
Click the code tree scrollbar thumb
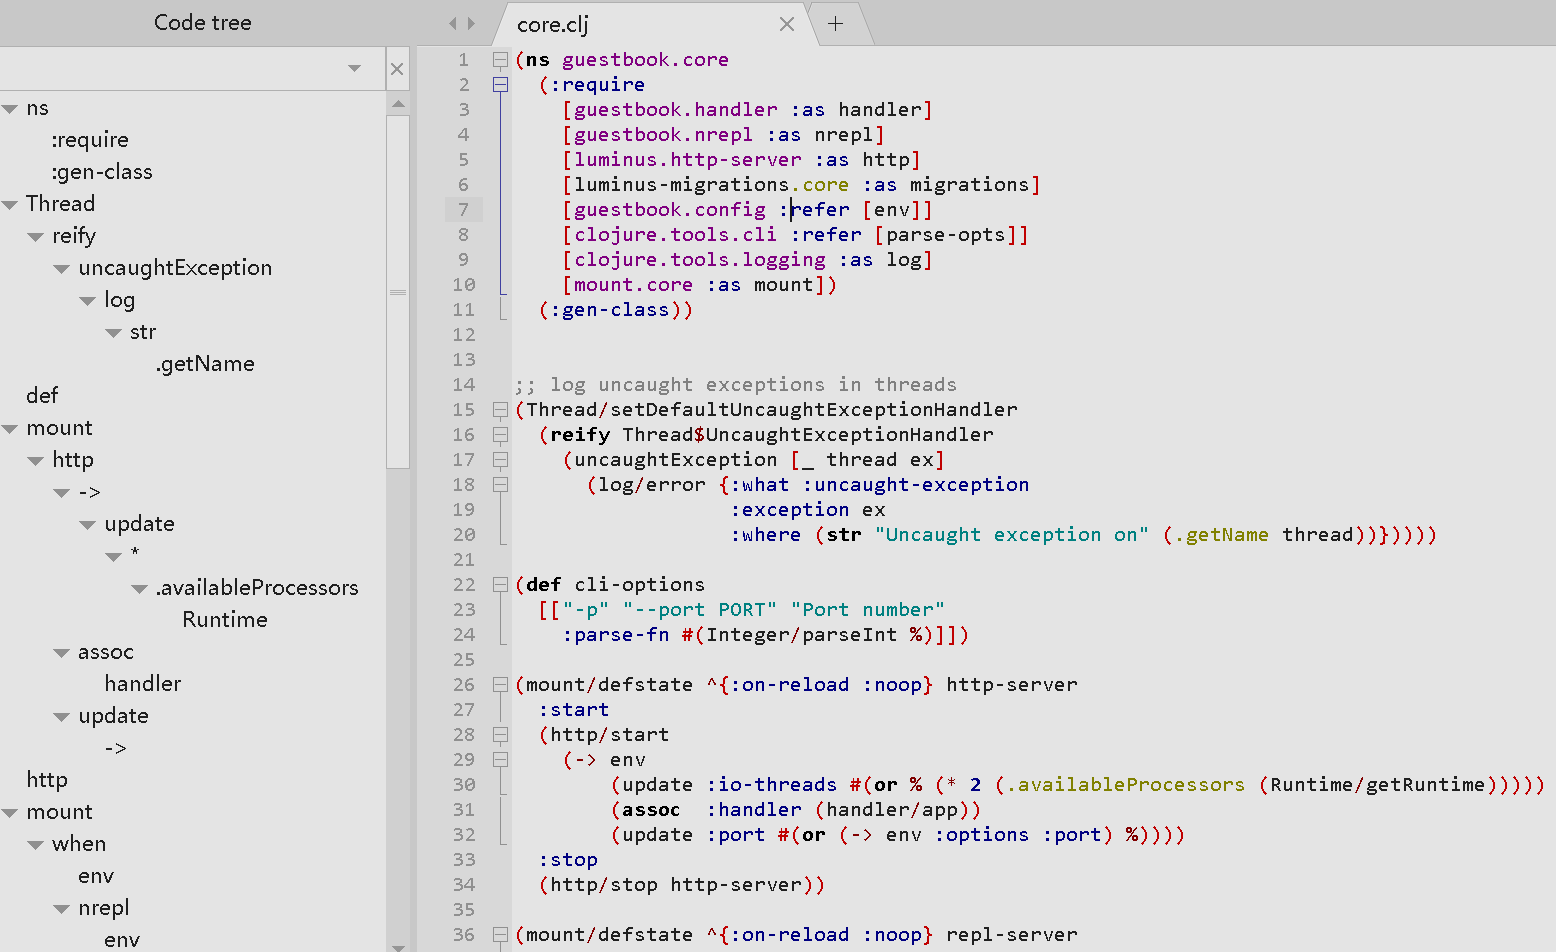[398, 291]
